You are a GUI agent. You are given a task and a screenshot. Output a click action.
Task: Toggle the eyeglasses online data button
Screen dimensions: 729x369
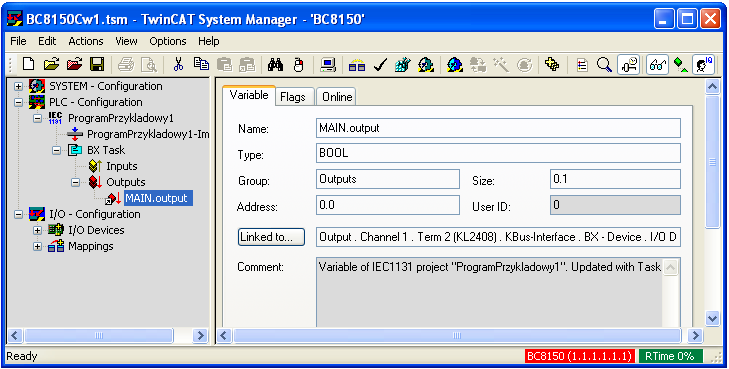pyautogui.click(x=658, y=64)
